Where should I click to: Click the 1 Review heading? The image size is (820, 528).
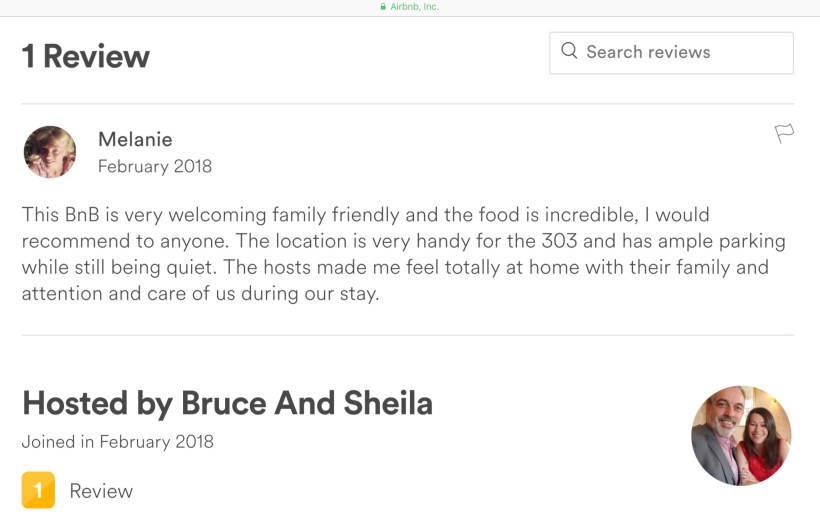[86, 56]
